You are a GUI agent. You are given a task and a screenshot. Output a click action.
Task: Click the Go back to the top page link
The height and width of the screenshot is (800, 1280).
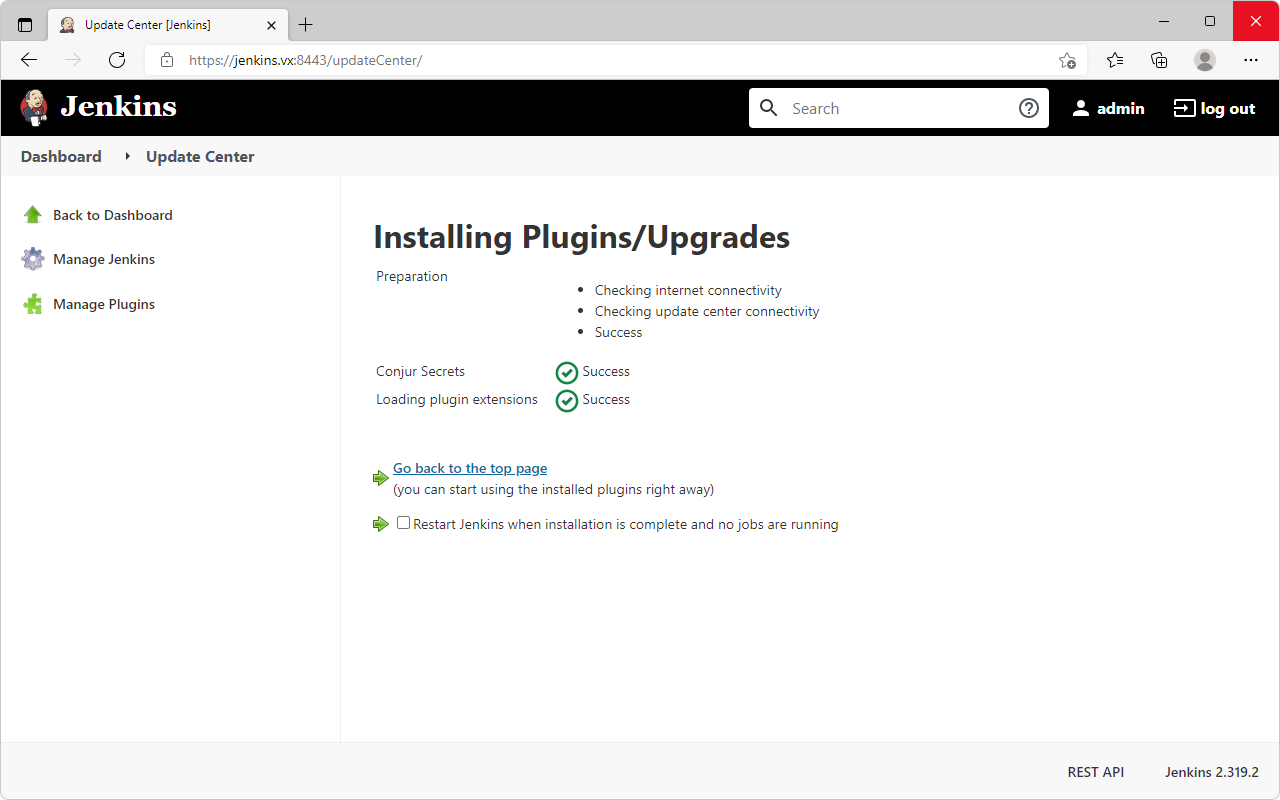pyautogui.click(x=470, y=468)
